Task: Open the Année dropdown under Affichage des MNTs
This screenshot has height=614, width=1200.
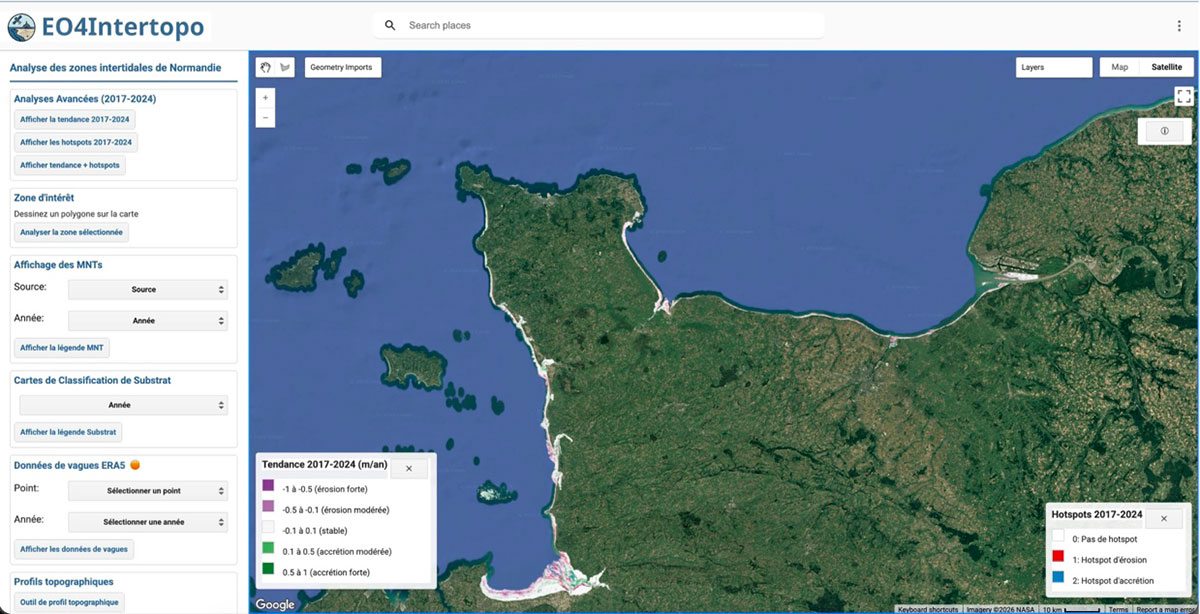Action: pyautogui.click(x=148, y=321)
